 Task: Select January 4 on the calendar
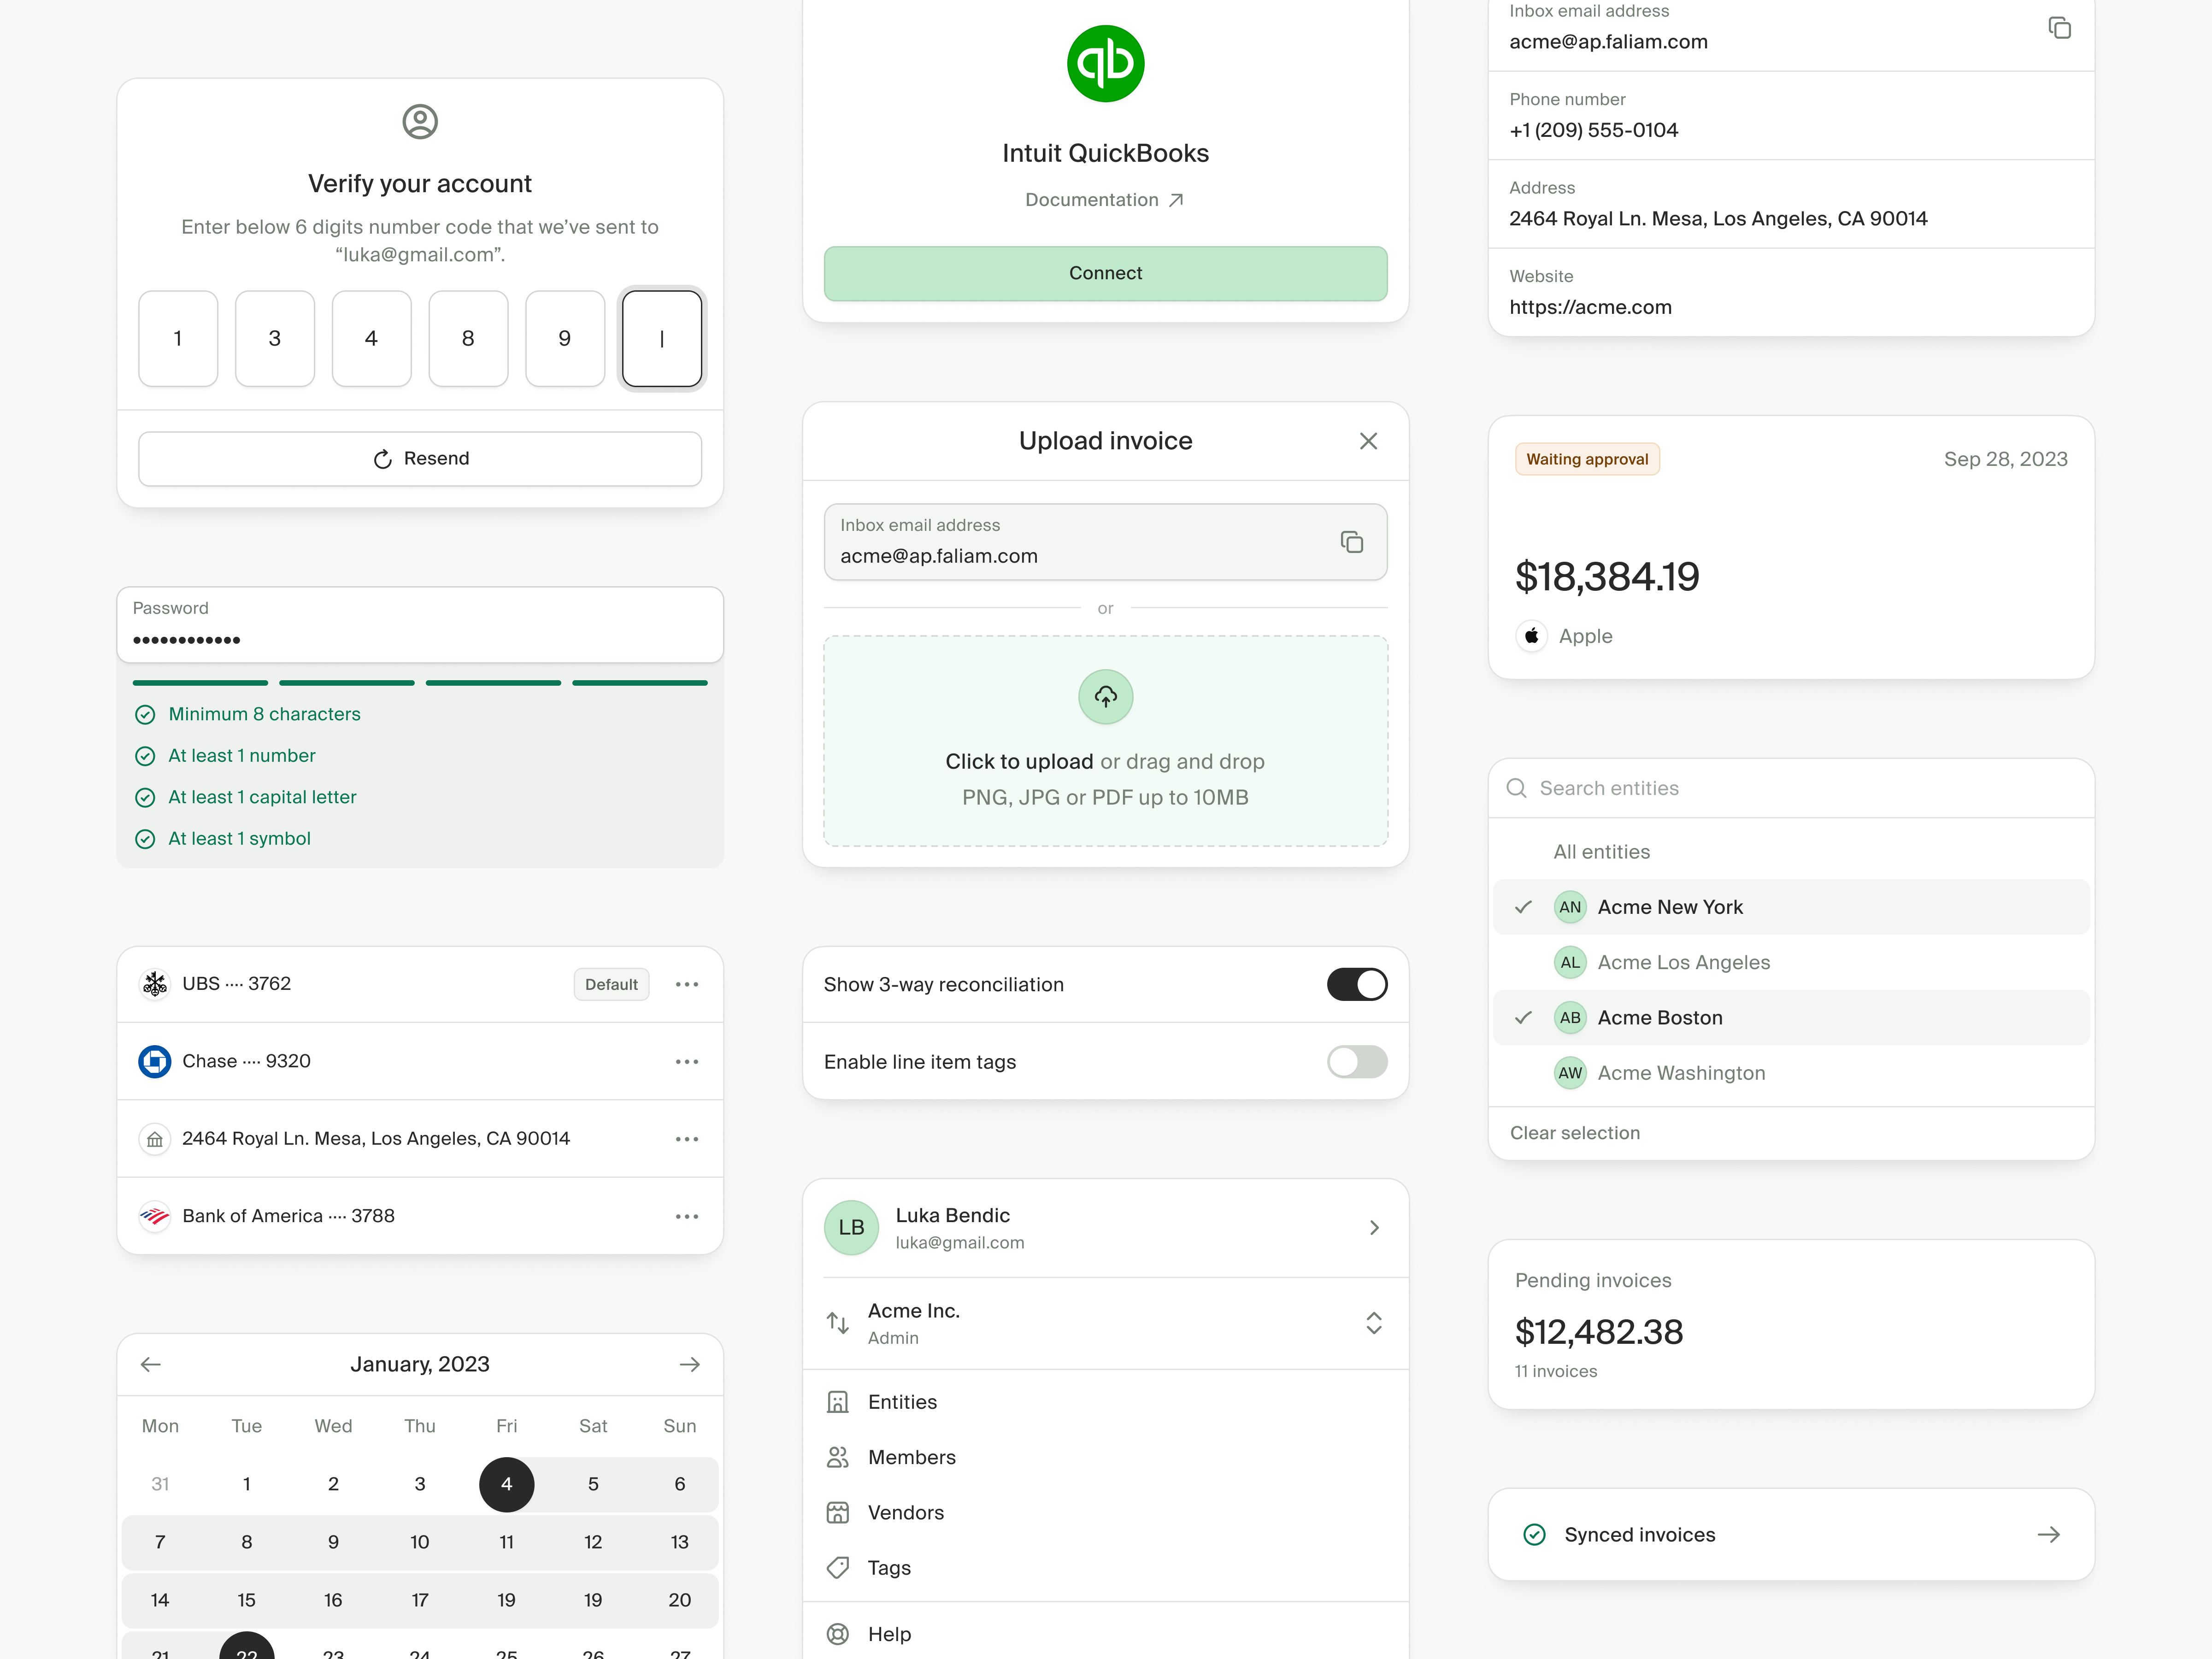click(506, 1484)
